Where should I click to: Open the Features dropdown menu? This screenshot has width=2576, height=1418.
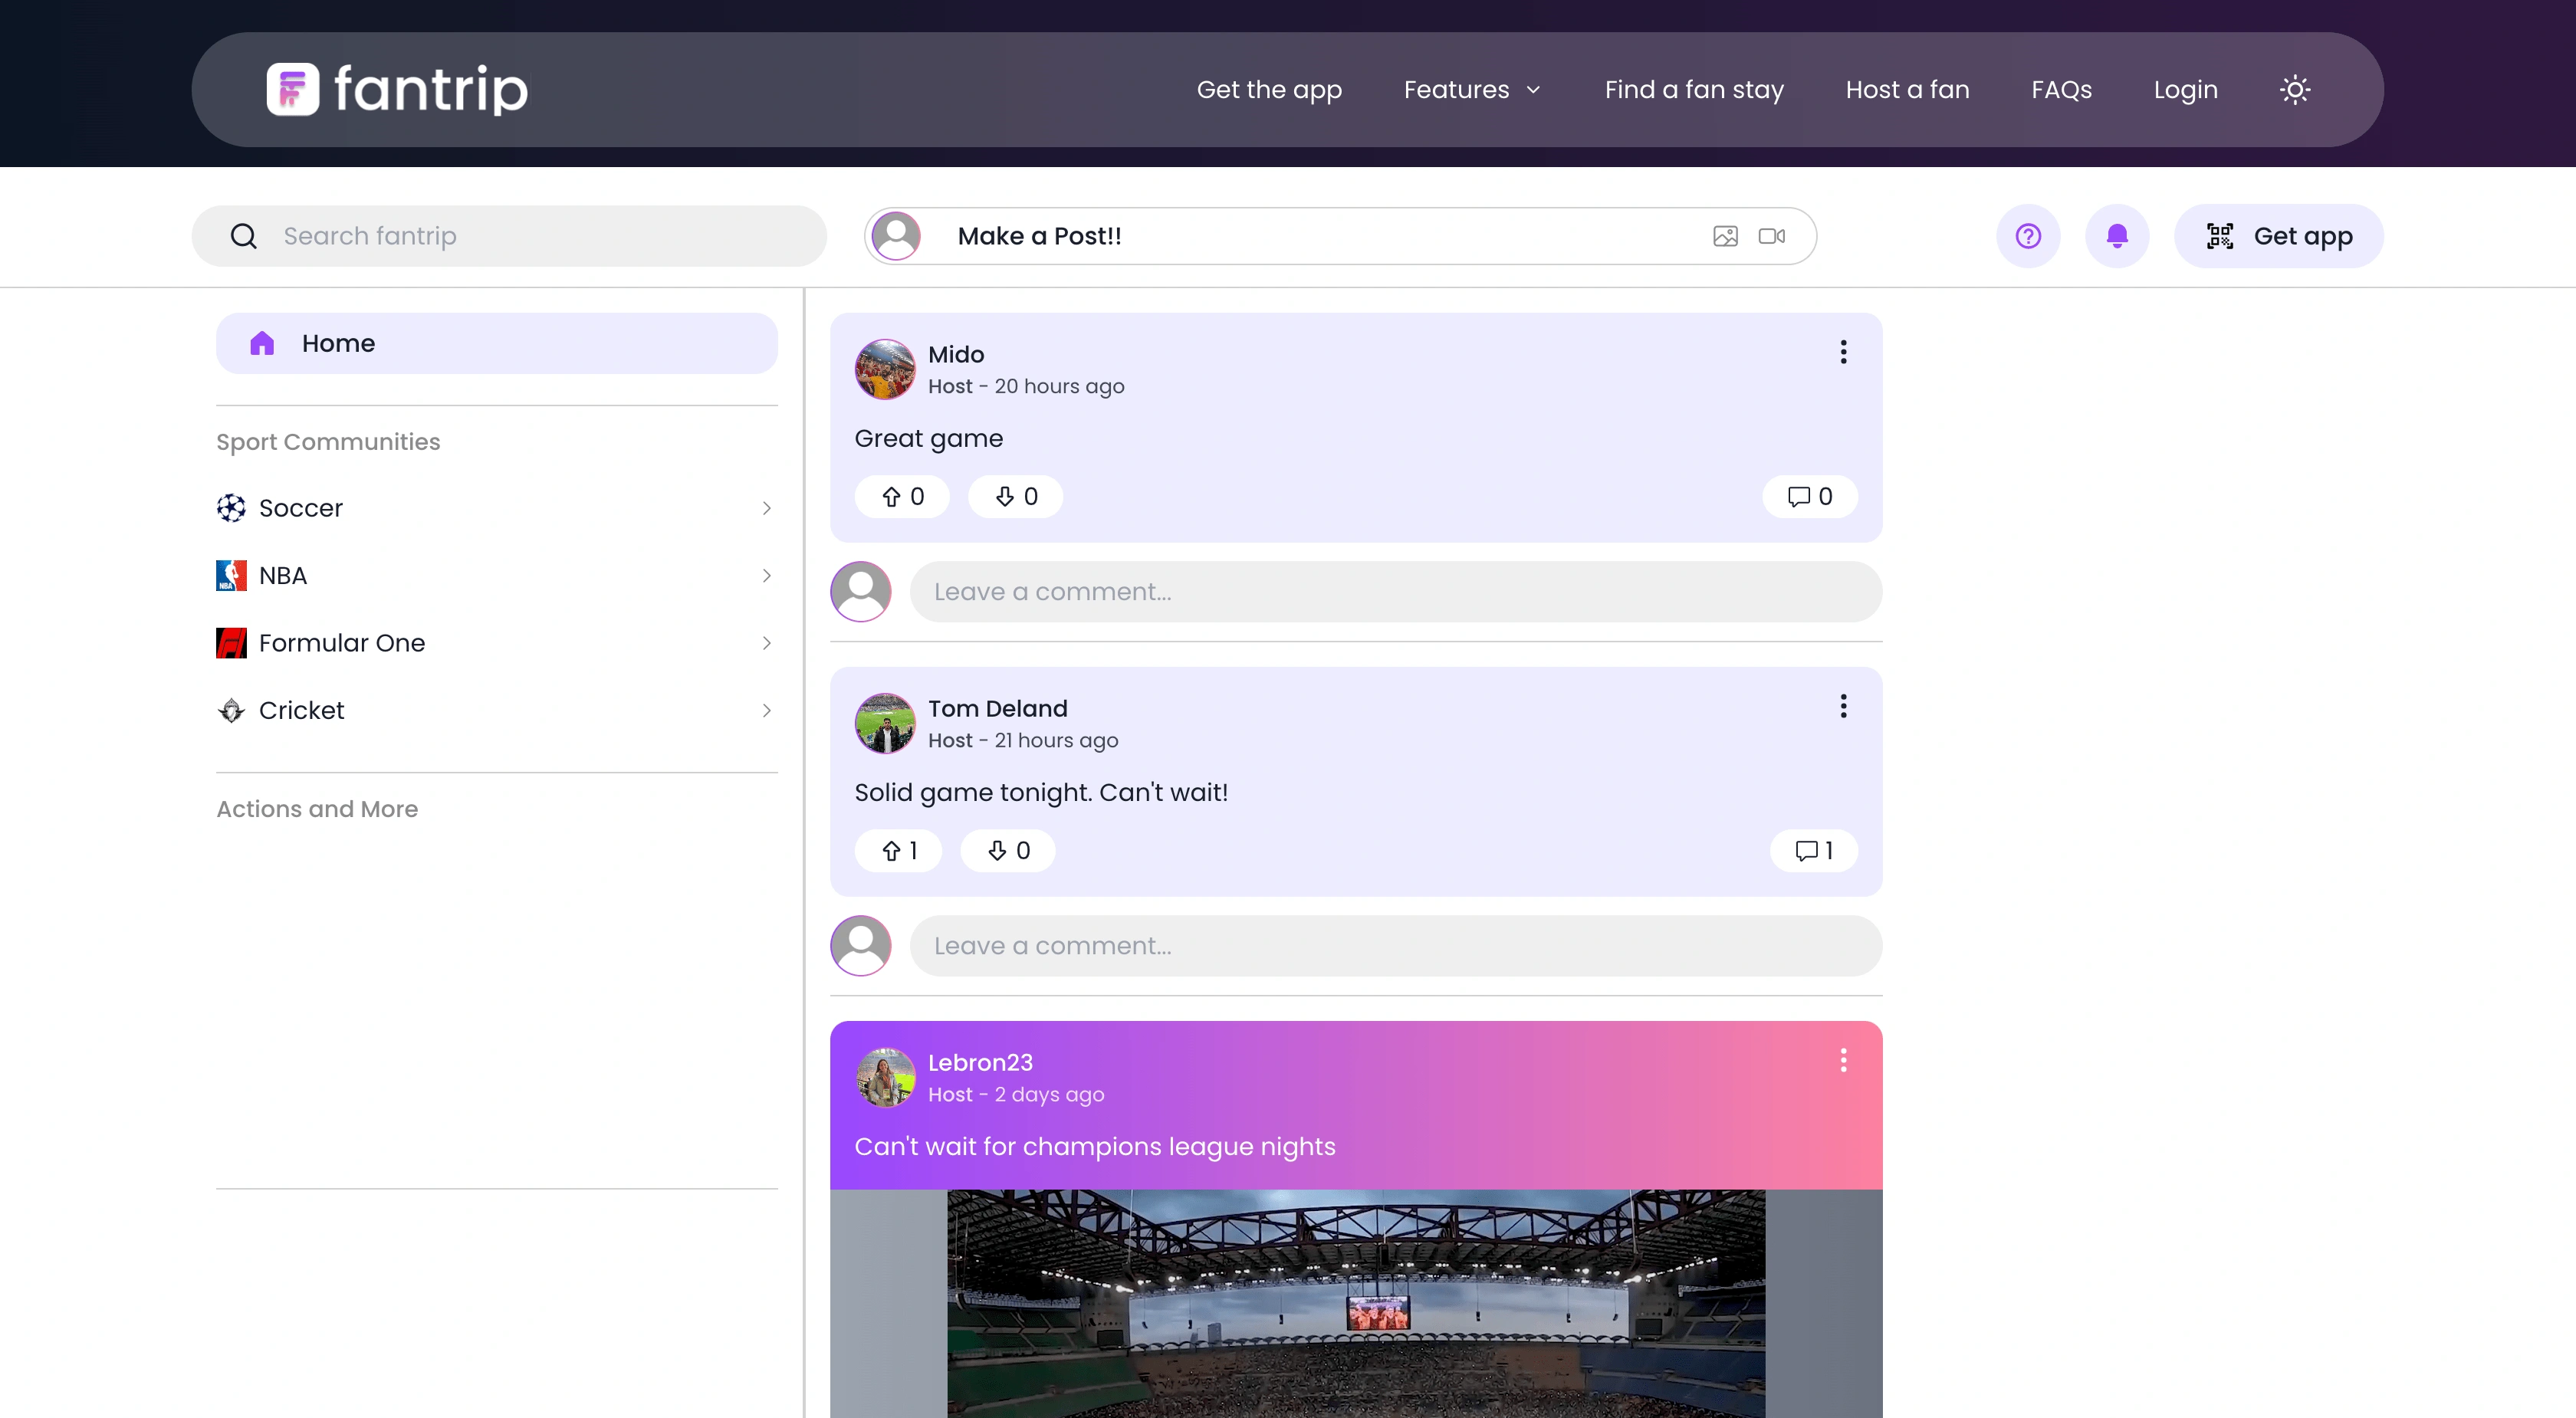point(1473,90)
